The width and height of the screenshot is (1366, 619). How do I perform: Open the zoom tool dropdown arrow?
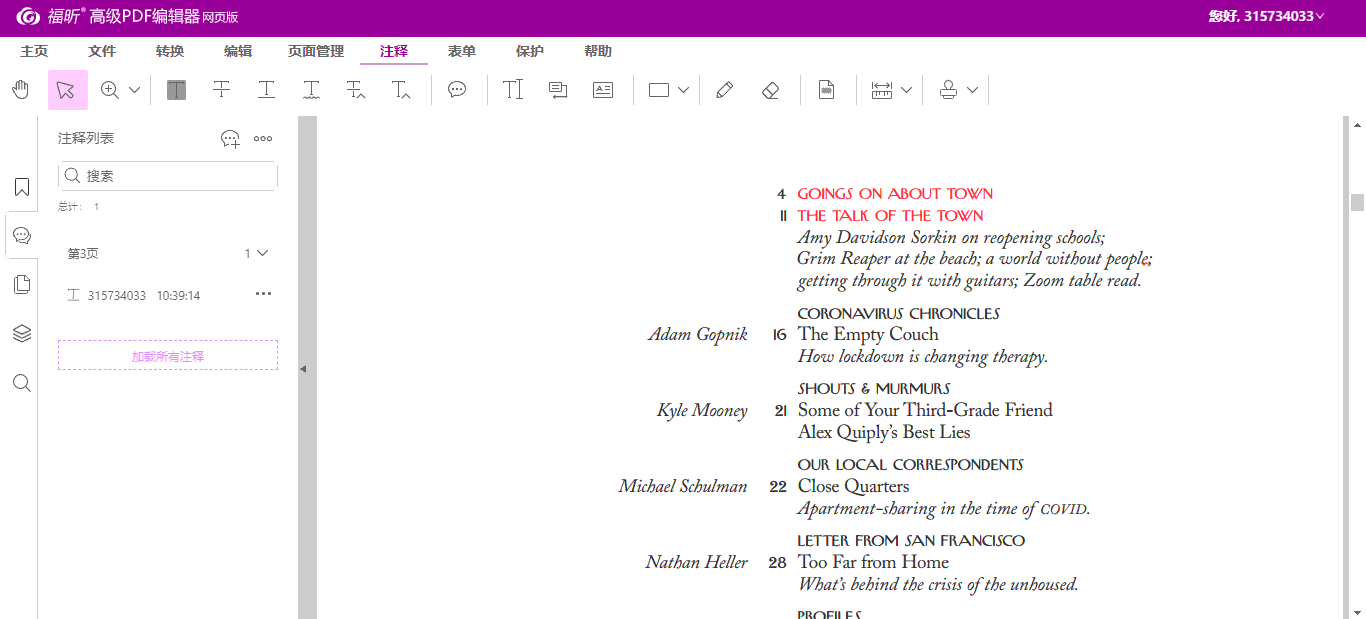[135, 90]
